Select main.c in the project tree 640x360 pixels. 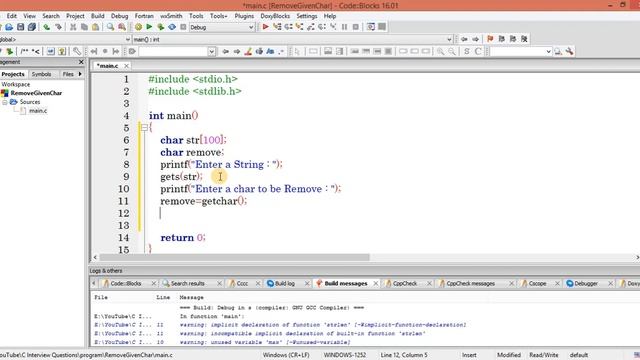point(38,111)
